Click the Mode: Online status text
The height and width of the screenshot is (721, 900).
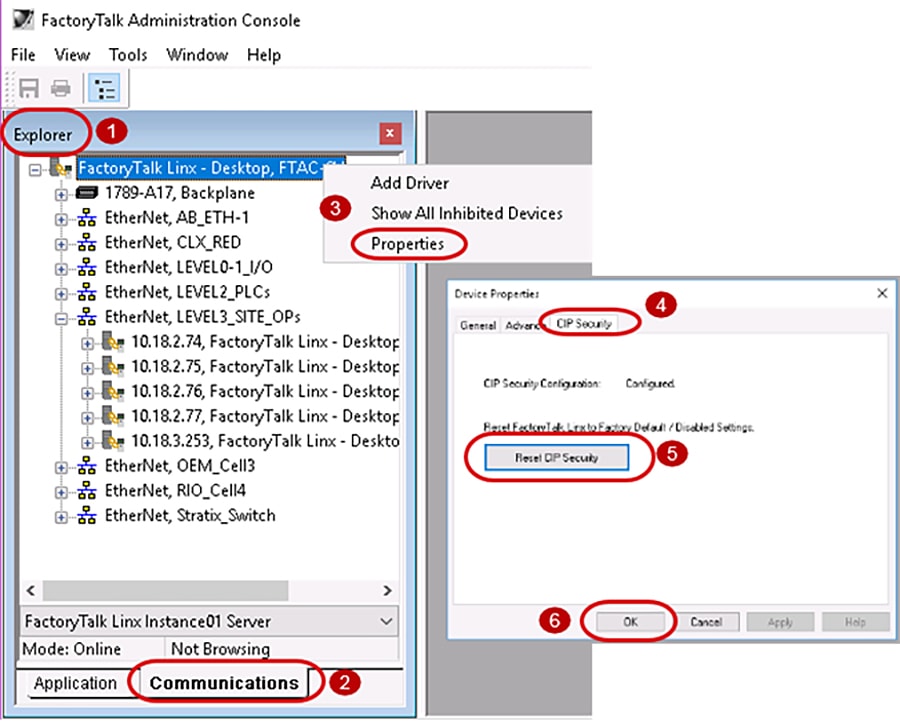coord(72,649)
